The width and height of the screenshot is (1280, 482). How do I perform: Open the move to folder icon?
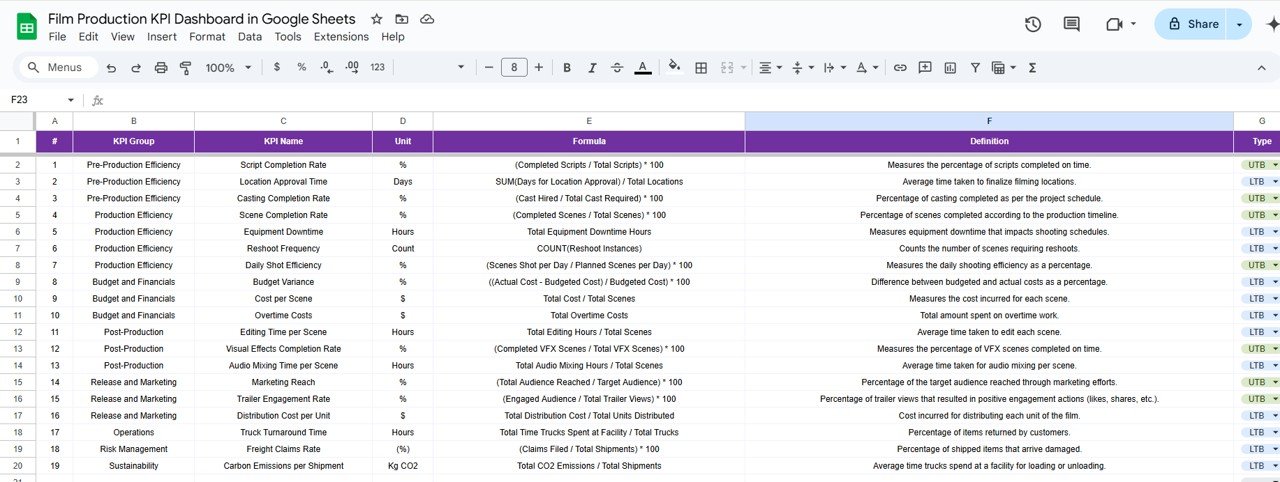point(402,20)
